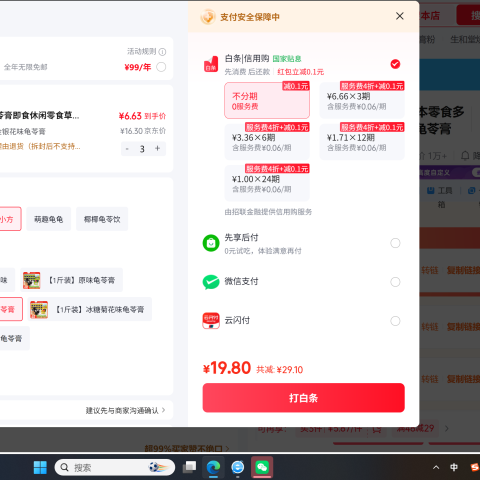This screenshot has height=480, width=480.
Task: Enable the ¥99/年 free shipping option
Action: click(x=161, y=67)
